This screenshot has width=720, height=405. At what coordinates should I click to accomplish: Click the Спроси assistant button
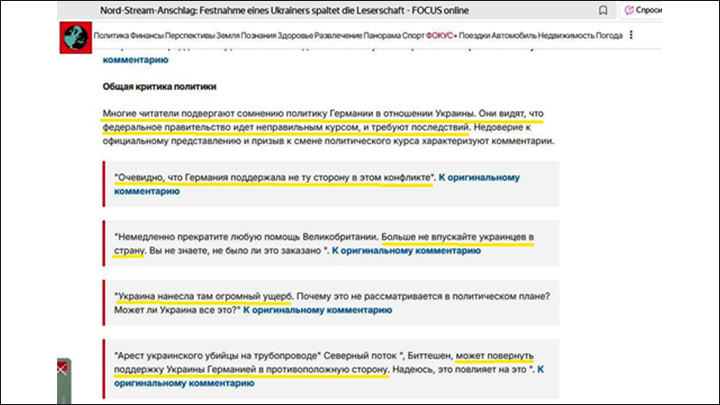642,10
